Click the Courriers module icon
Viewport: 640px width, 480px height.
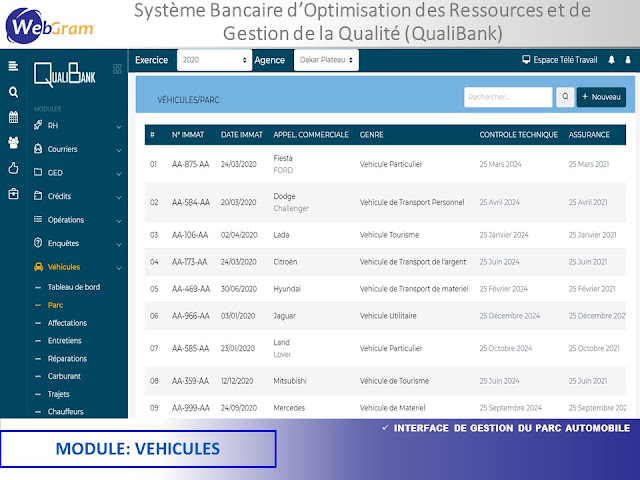[x=38, y=149]
